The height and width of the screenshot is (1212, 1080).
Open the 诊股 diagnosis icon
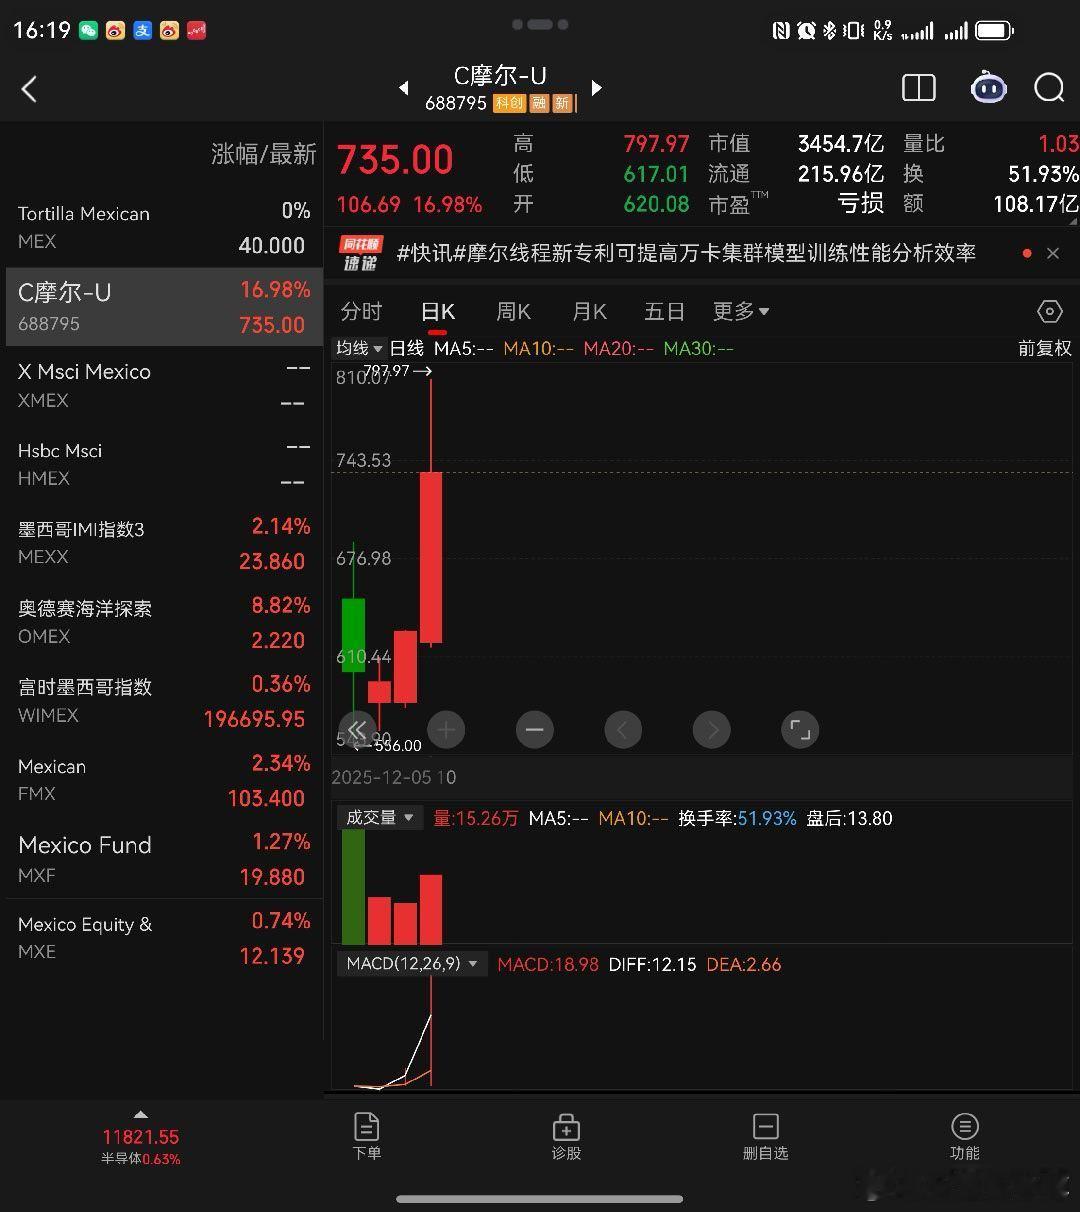point(566,1136)
